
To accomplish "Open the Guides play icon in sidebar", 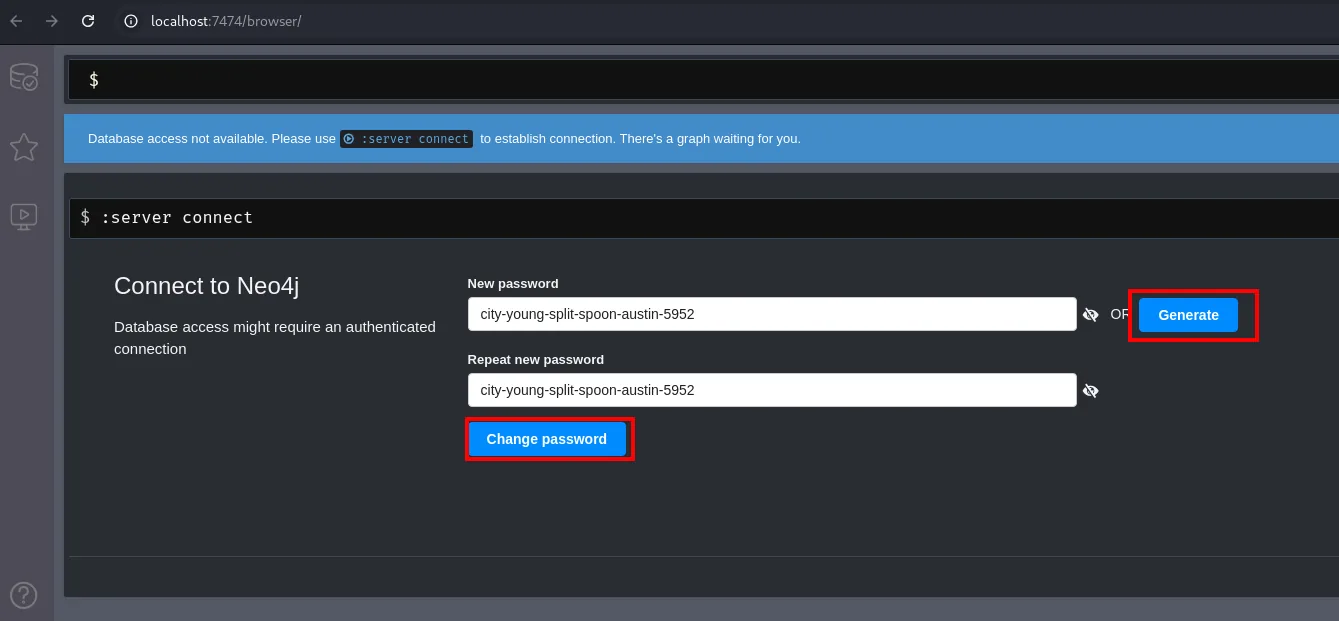I will 24,216.
